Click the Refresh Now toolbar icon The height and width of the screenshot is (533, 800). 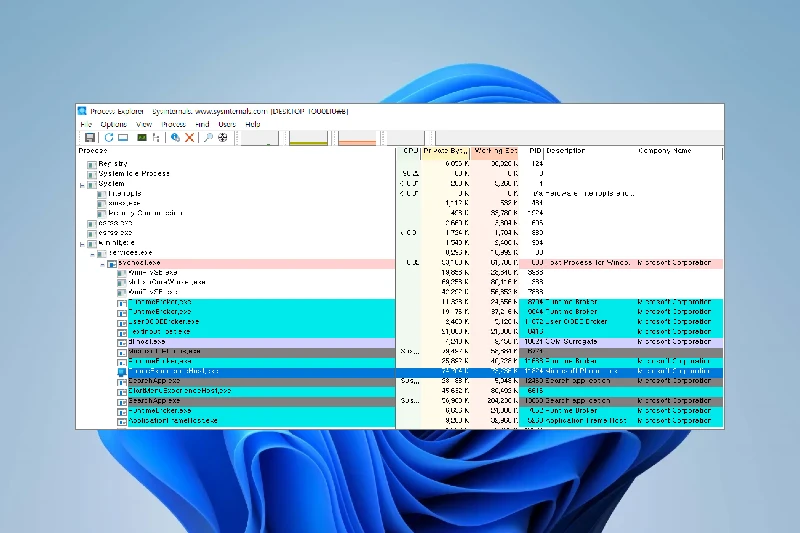[109, 138]
